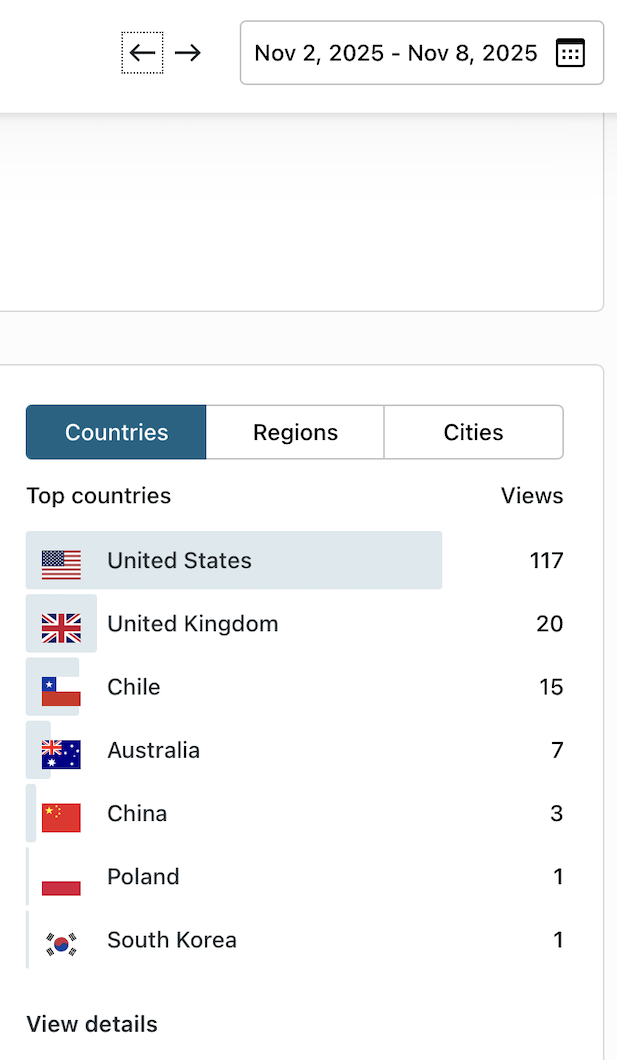Click the China flag icon
The image size is (617, 1060).
coord(61,817)
